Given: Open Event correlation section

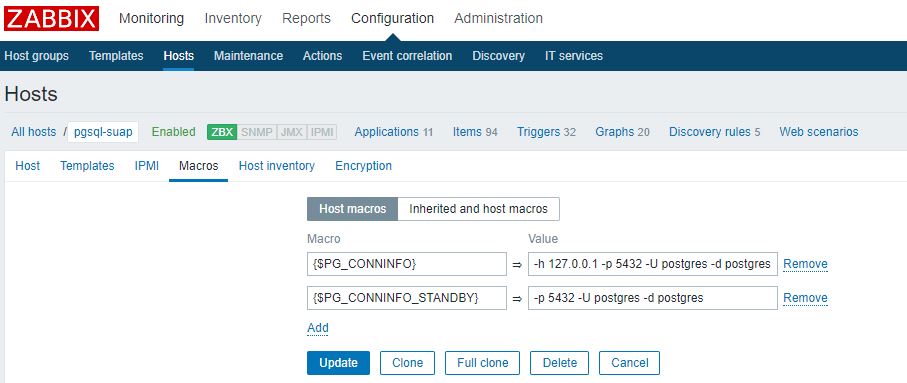Looking at the screenshot, I should pos(407,56).
